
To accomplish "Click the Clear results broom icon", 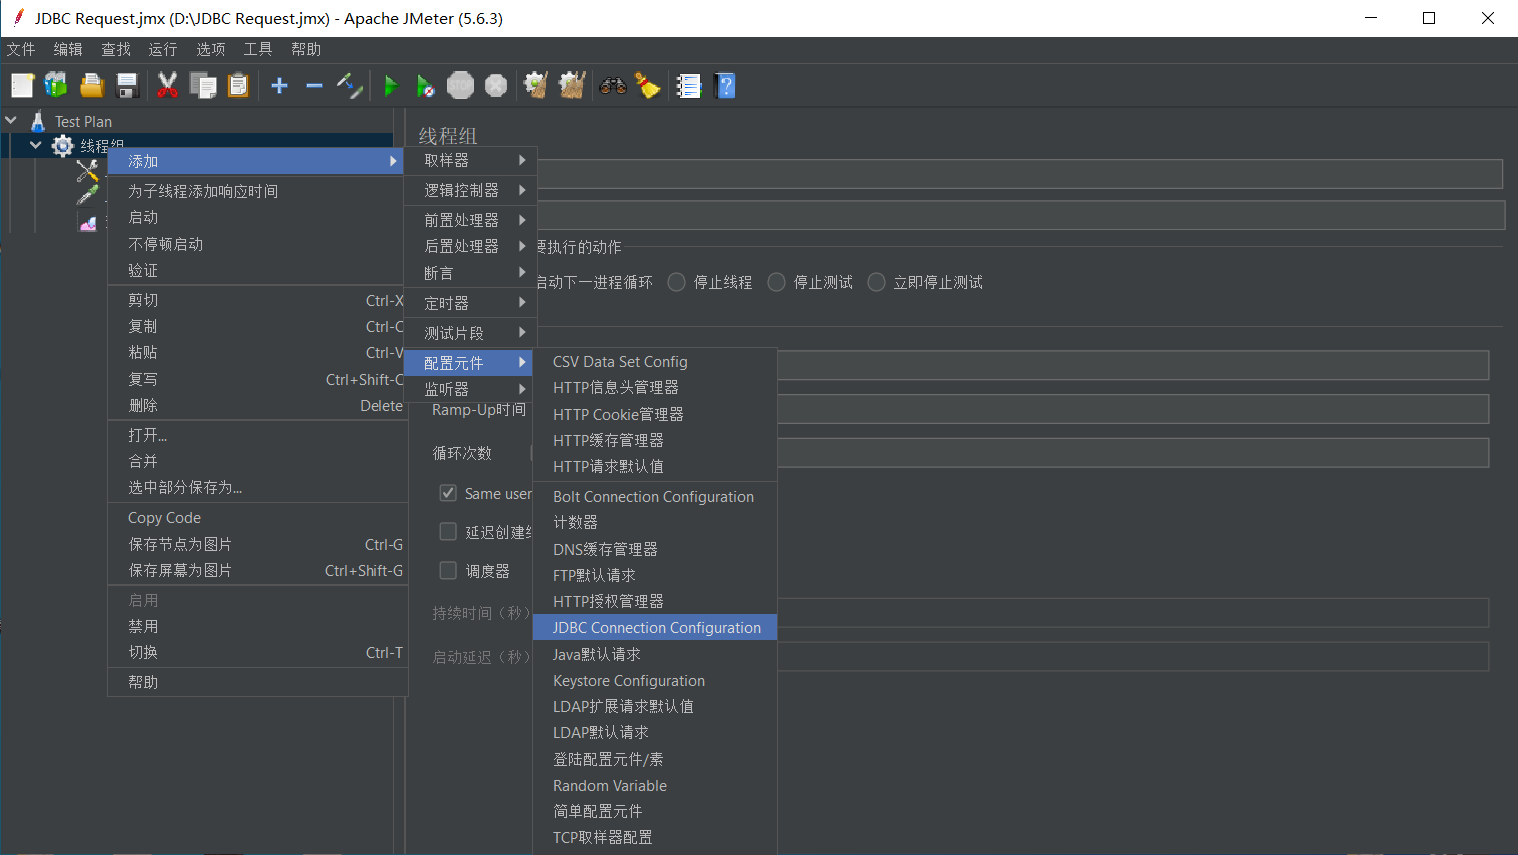I will (536, 86).
